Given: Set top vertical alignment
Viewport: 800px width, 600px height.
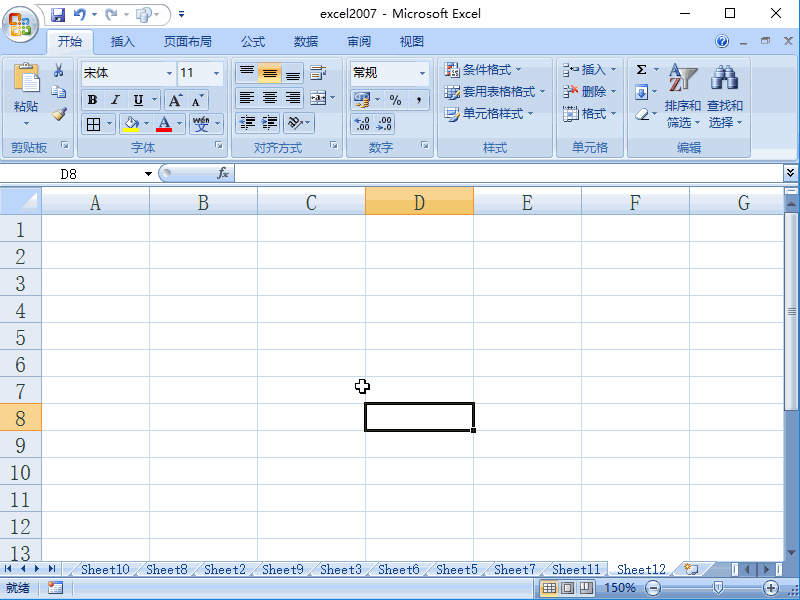Looking at the screenshot, I should click(x=247, y=73).
